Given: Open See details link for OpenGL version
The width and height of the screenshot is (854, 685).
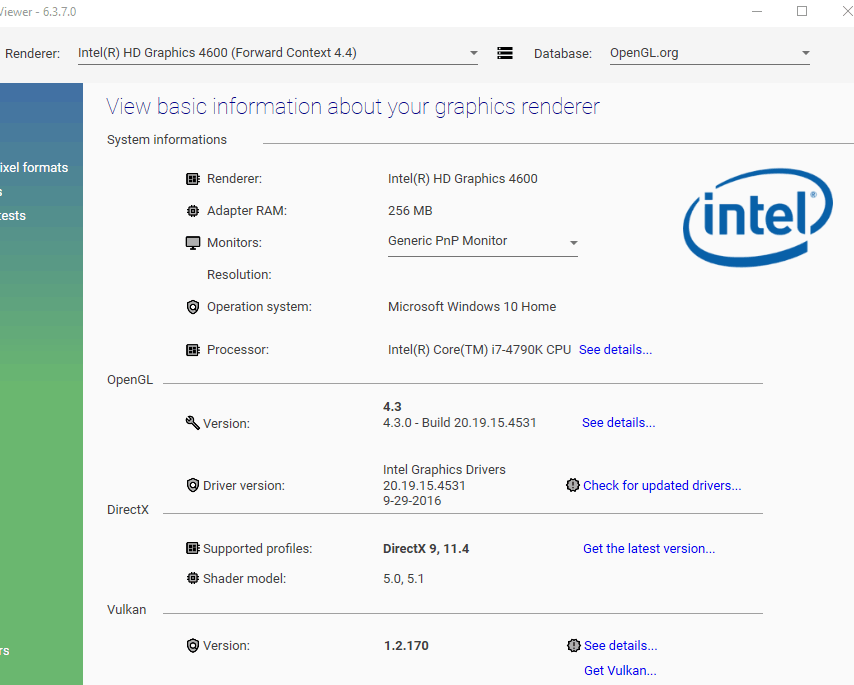Looking at the screenshot, I should (618, 423).
